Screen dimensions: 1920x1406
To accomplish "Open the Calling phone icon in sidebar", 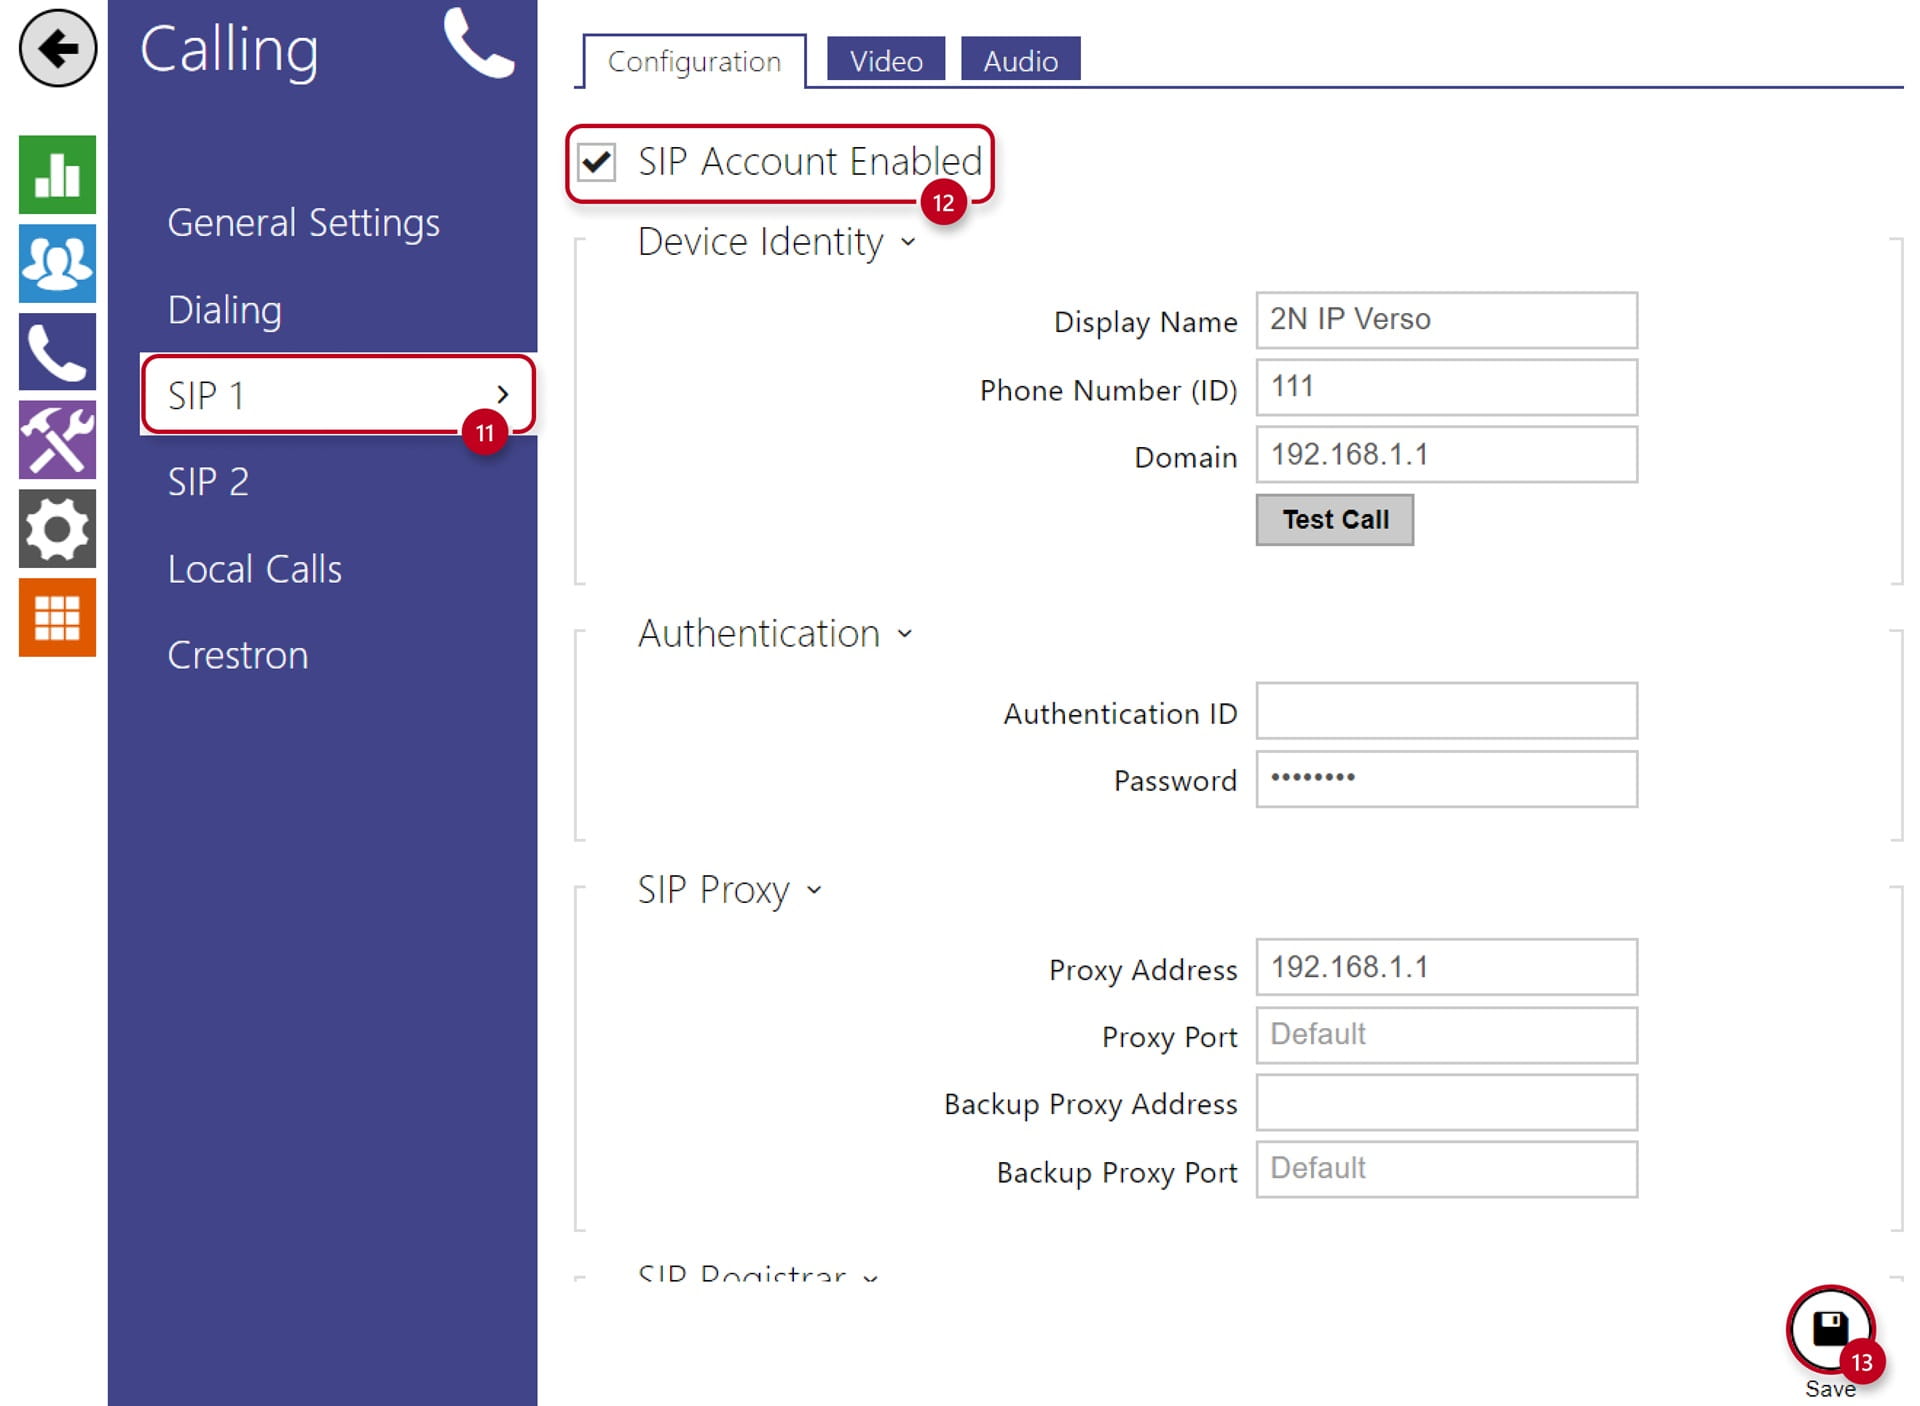I will (57, 351).
